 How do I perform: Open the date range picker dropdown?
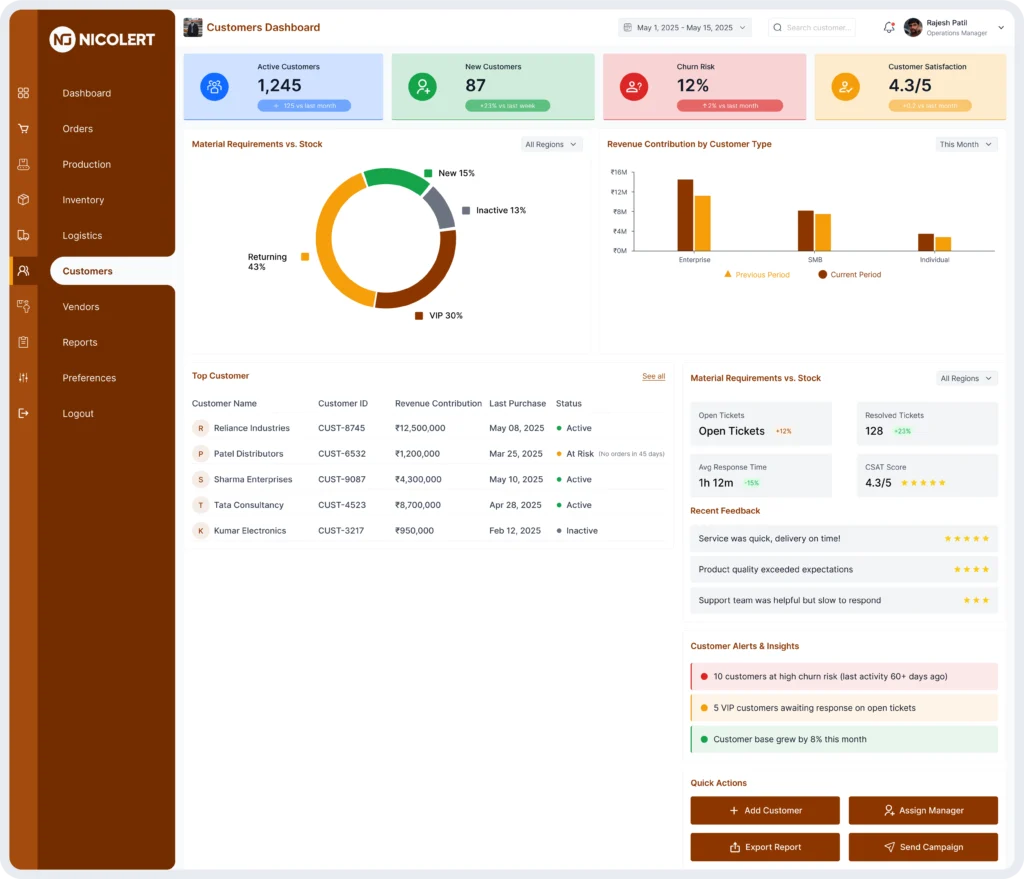[x=685, y=28]
